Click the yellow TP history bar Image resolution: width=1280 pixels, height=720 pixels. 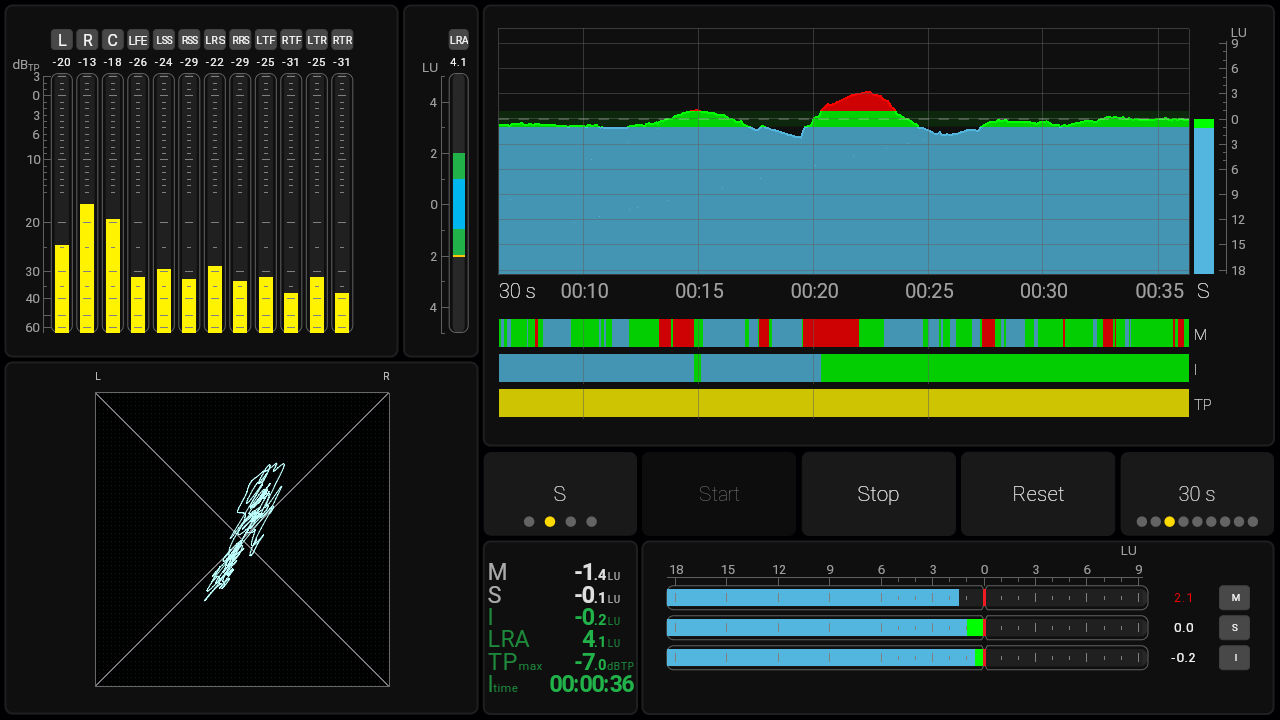pyautogui.click(x=843, y=403)
